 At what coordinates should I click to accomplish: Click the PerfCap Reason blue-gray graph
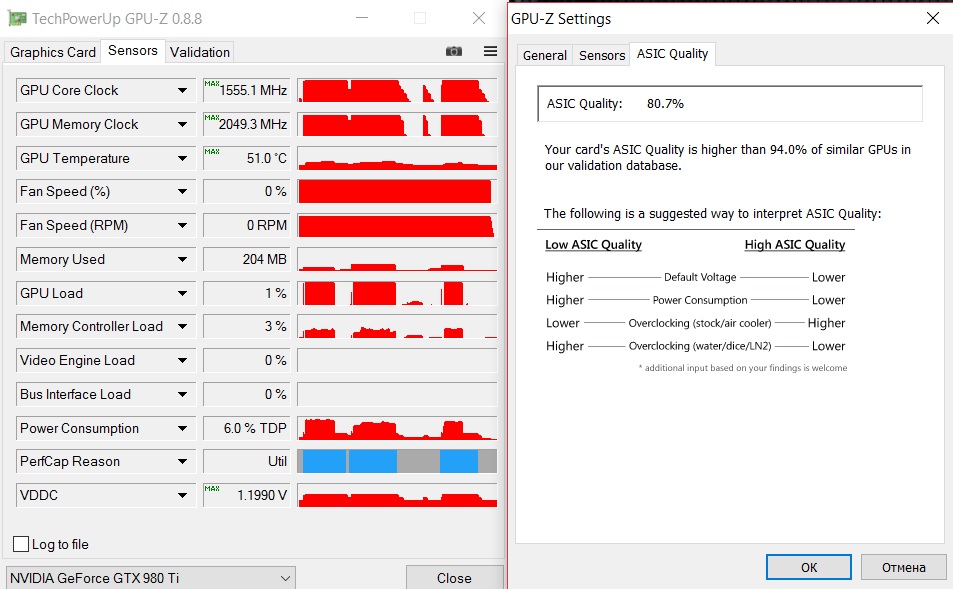pos(397,461)
